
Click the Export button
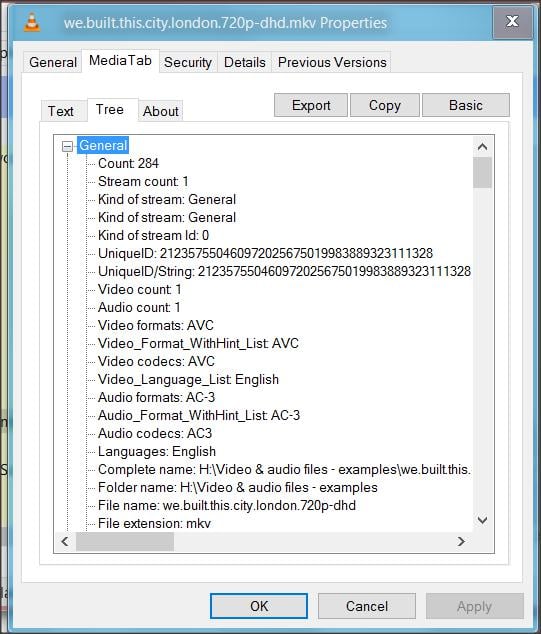pyautogui.click(x=311, y=105)
